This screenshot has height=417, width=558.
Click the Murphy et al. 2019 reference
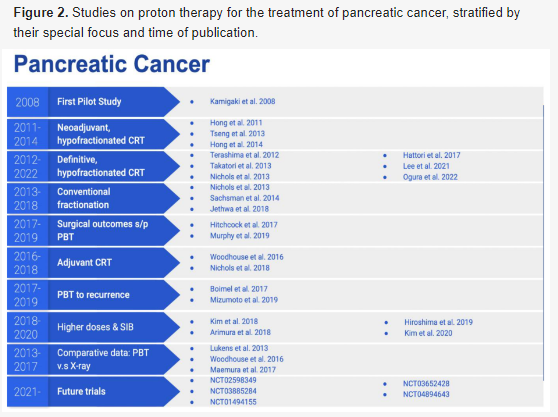(x=239, y=236)
